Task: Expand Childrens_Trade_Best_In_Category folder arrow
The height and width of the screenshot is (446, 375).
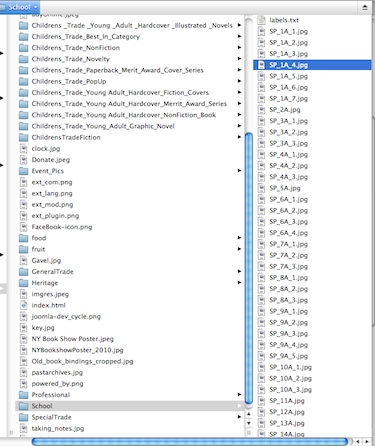Action: pos(239,36)
